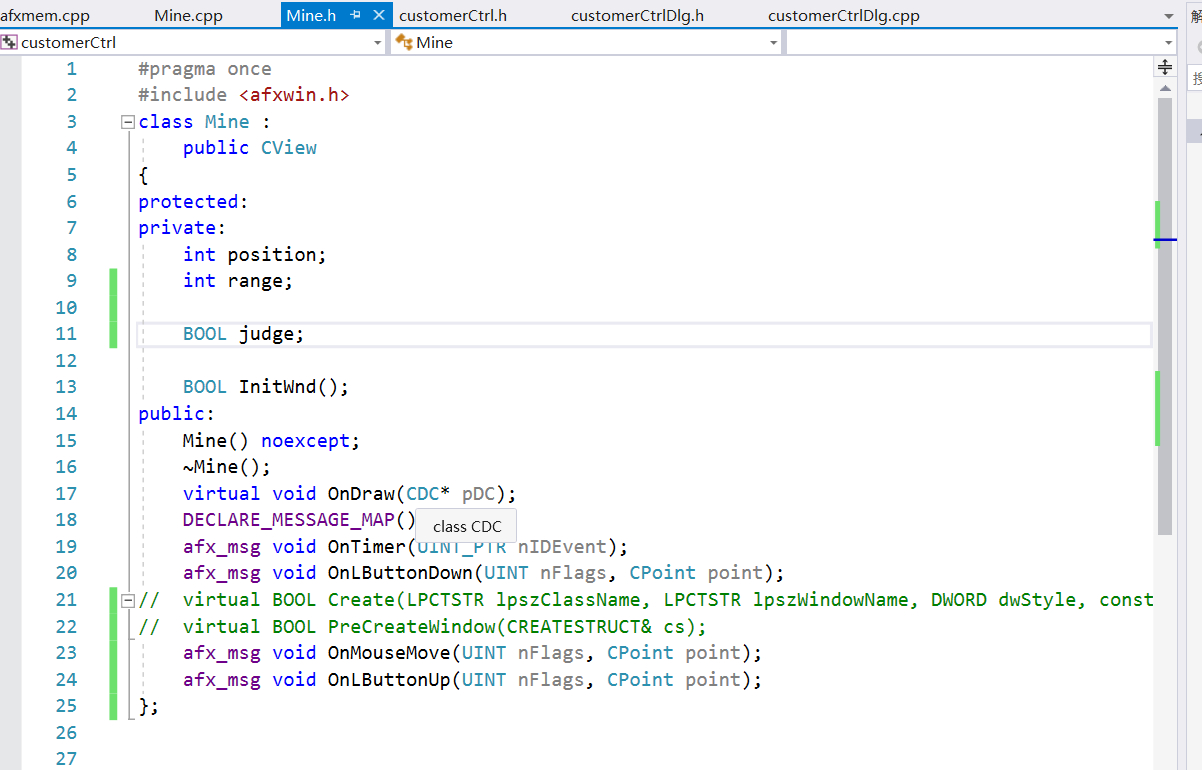
Task: Open the document tab overflow list
Action: pos(1169,16)
